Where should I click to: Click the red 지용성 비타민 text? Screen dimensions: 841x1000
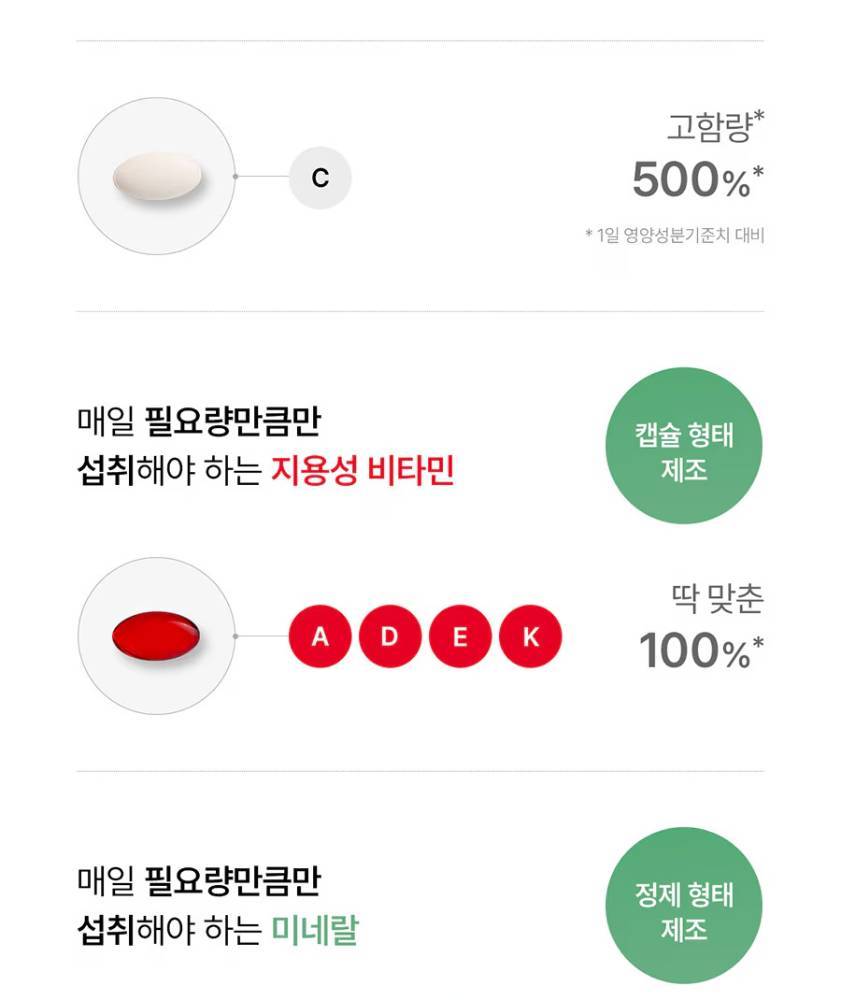(362, 470)
